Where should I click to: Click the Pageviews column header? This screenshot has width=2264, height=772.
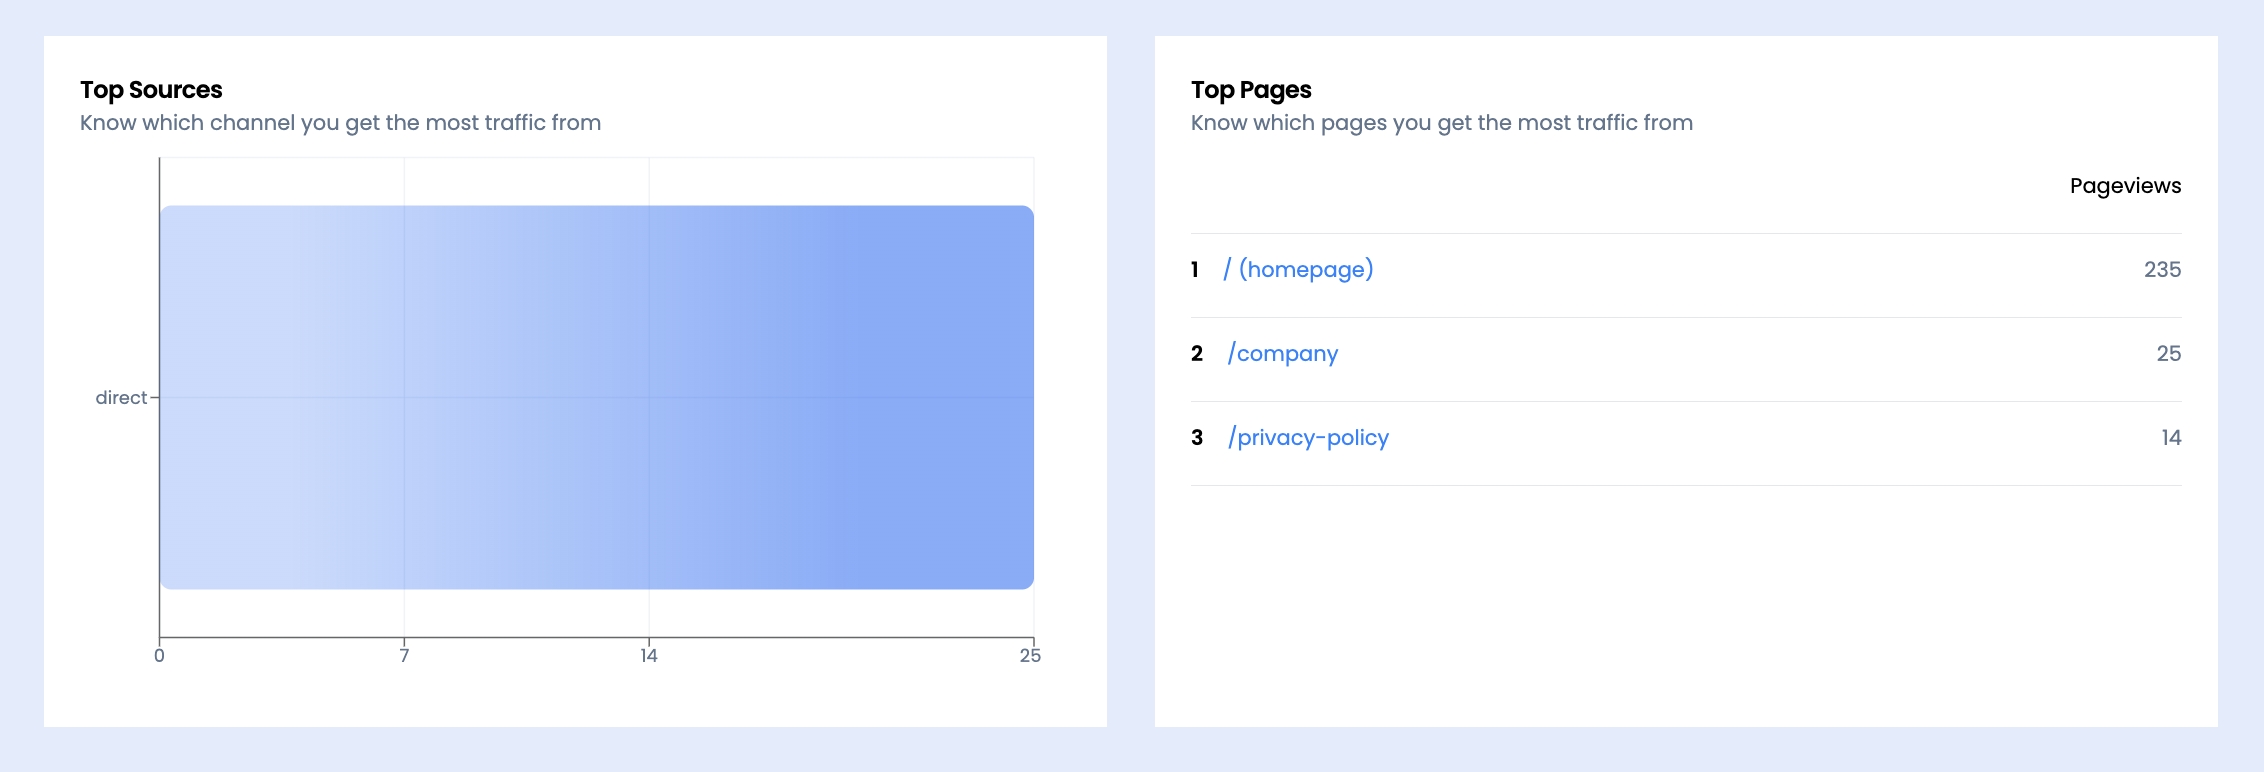click(x=2125, y=186)
